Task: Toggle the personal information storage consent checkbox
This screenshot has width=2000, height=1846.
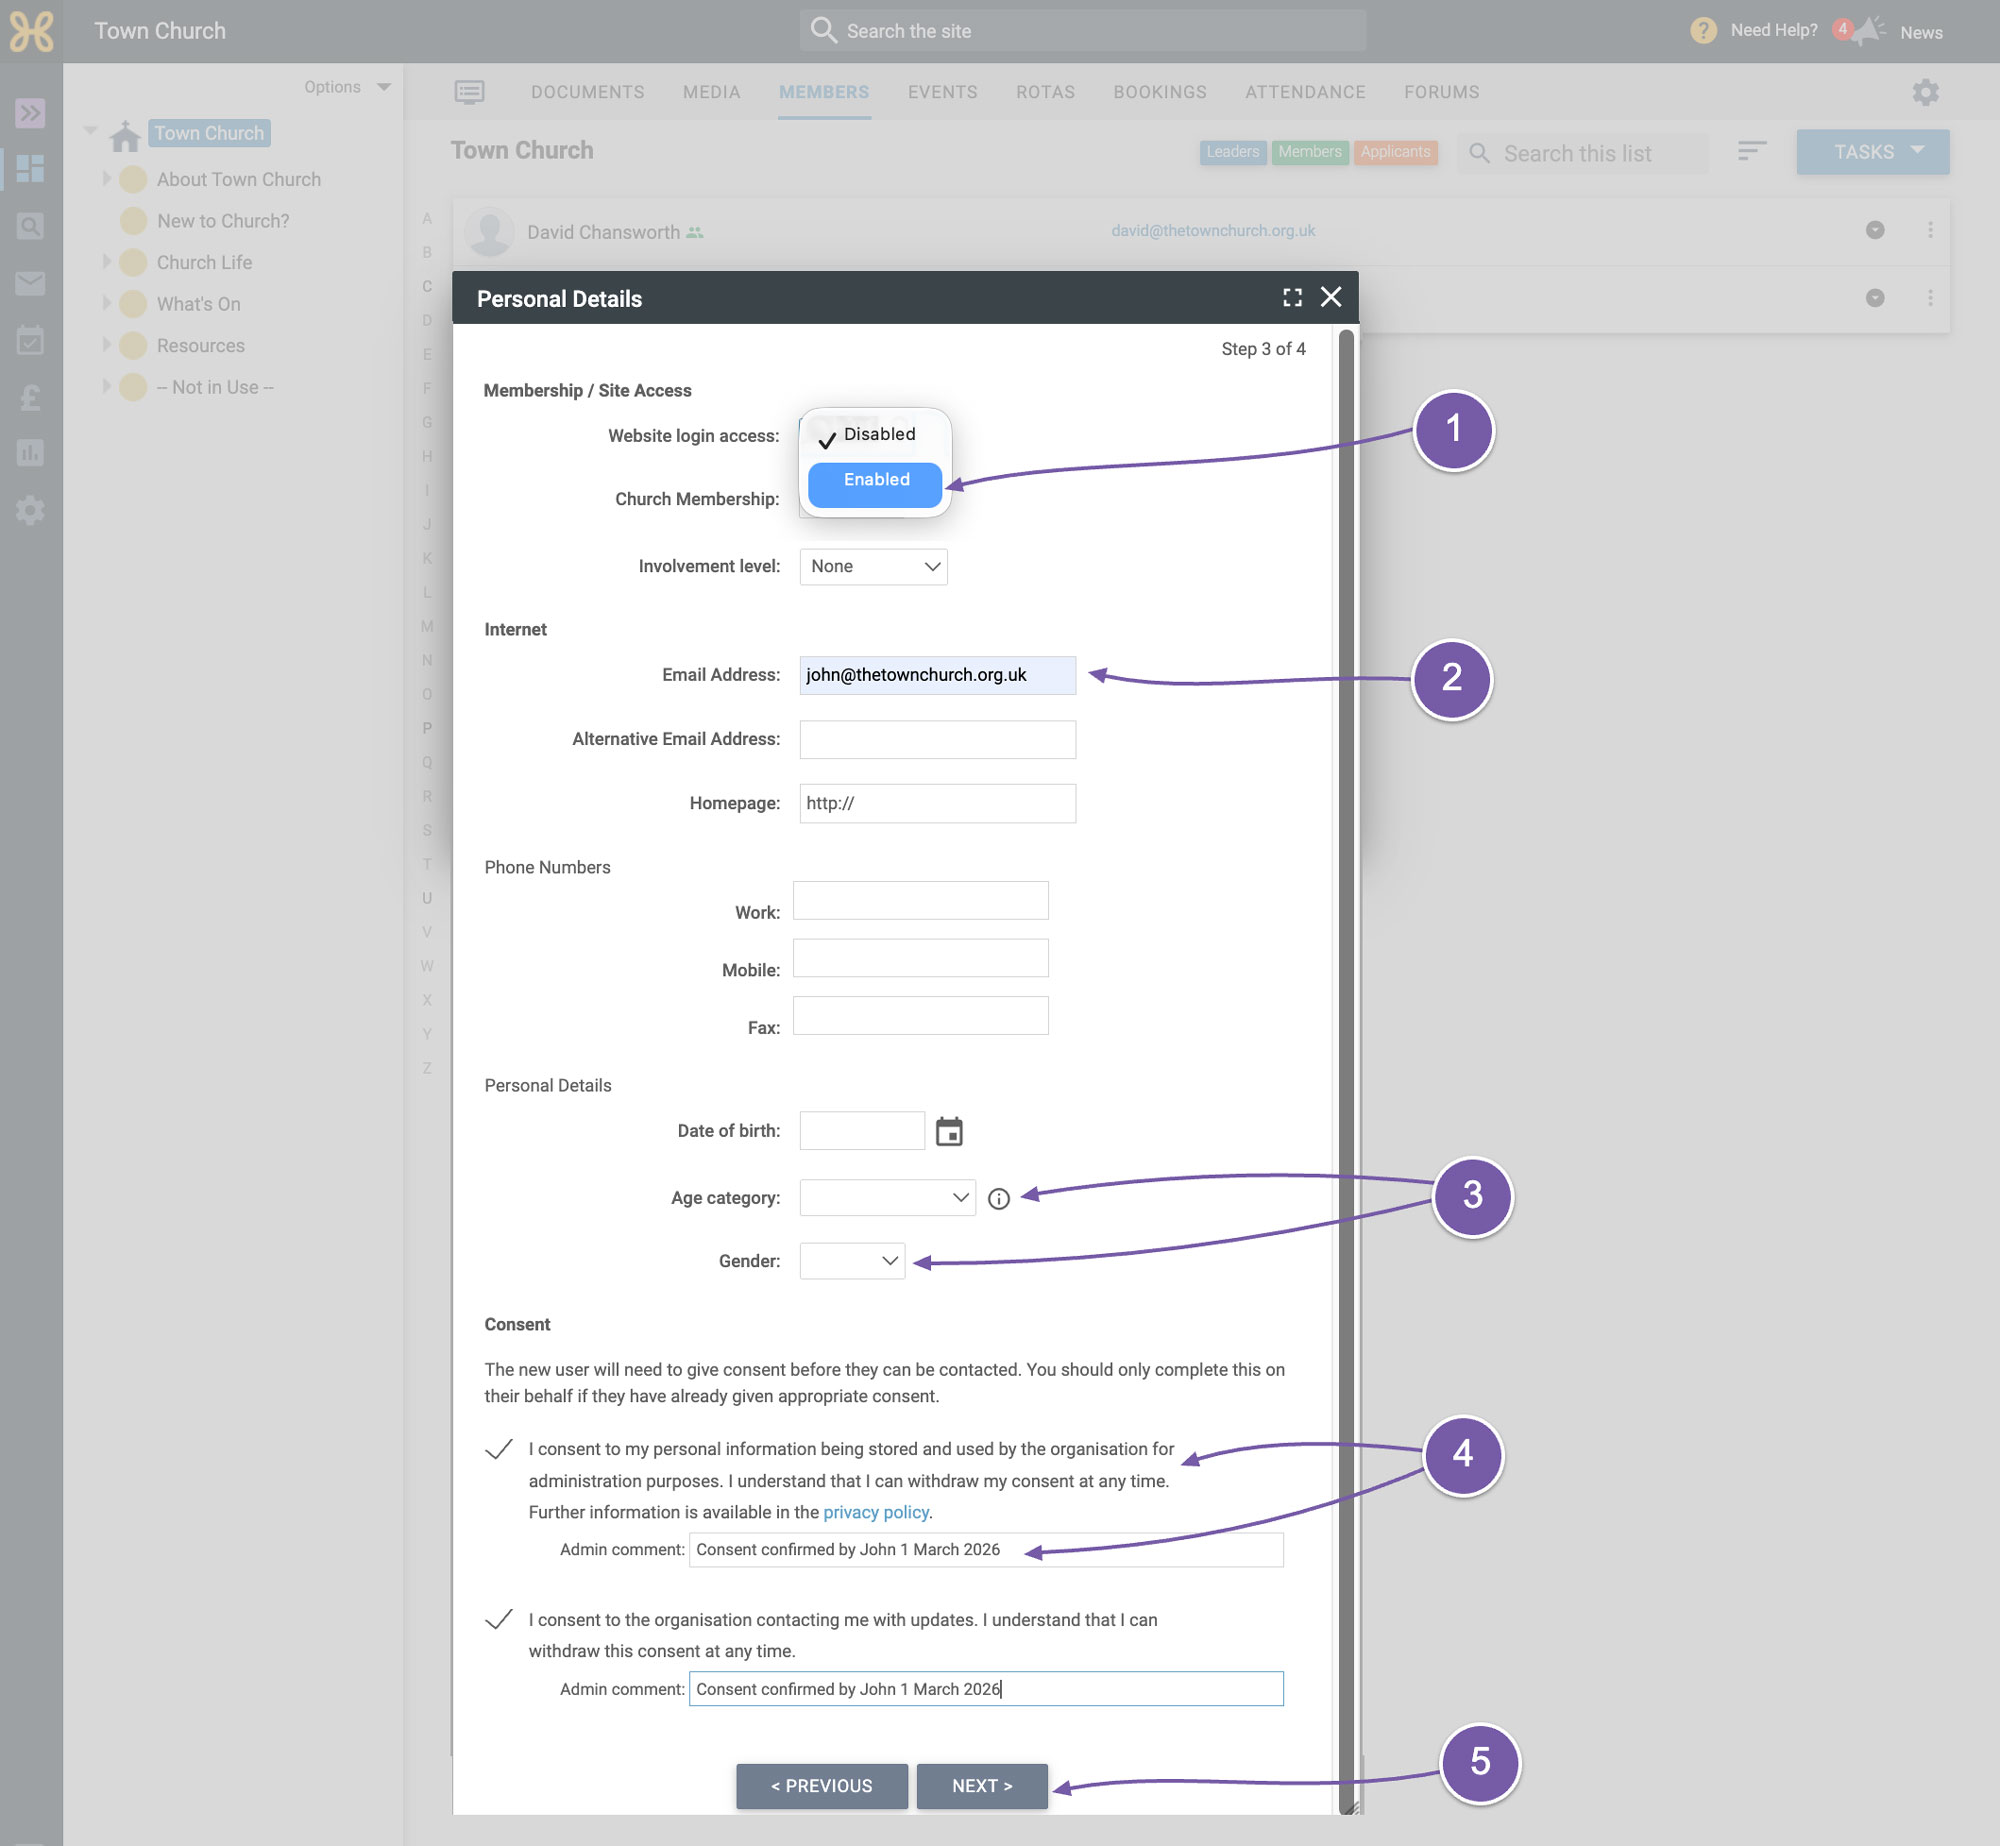Action: point(499,1449)
